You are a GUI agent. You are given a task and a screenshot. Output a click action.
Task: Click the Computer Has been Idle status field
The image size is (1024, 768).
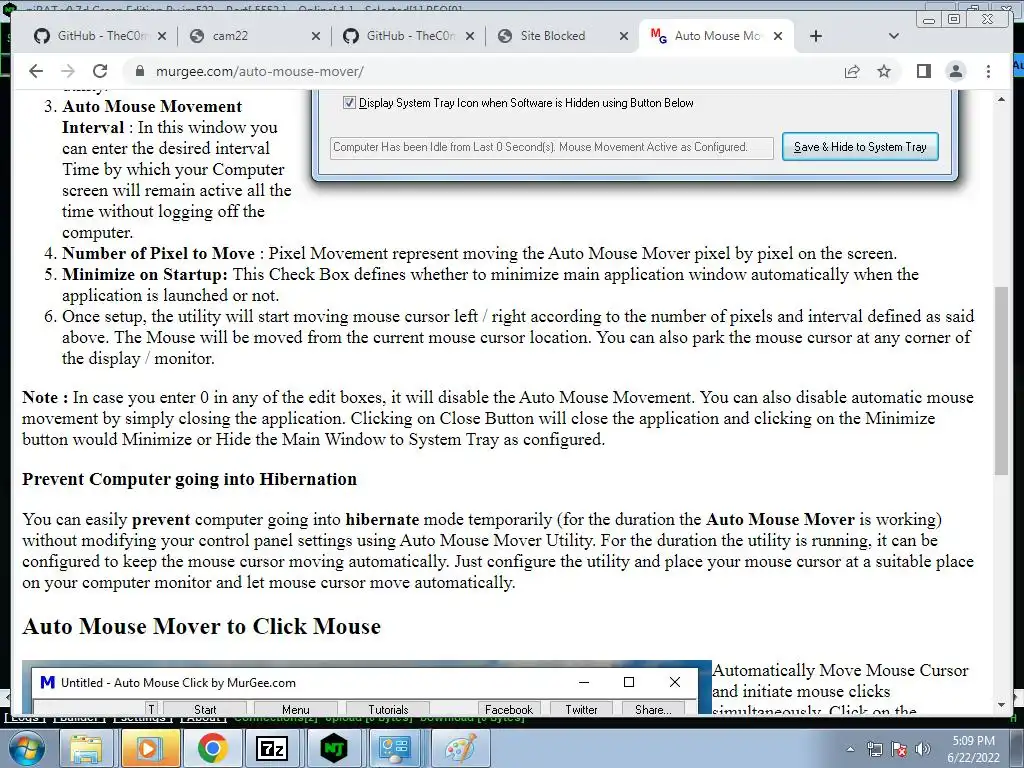pos(551,148)
